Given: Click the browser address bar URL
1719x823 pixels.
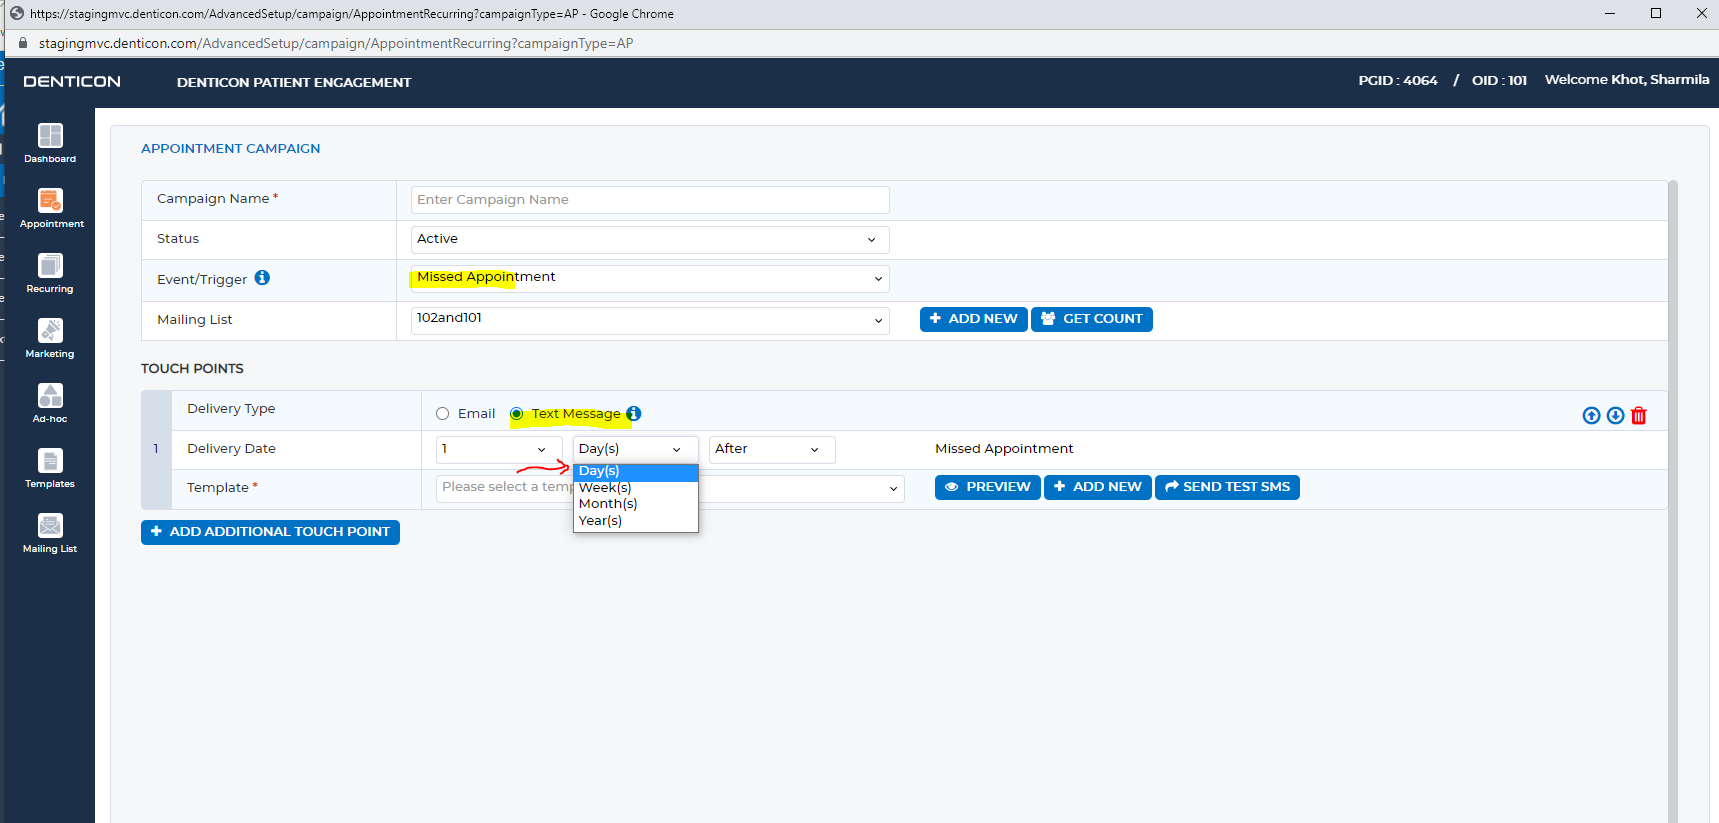Looking at the screenshot, I should tap(336, 43).
